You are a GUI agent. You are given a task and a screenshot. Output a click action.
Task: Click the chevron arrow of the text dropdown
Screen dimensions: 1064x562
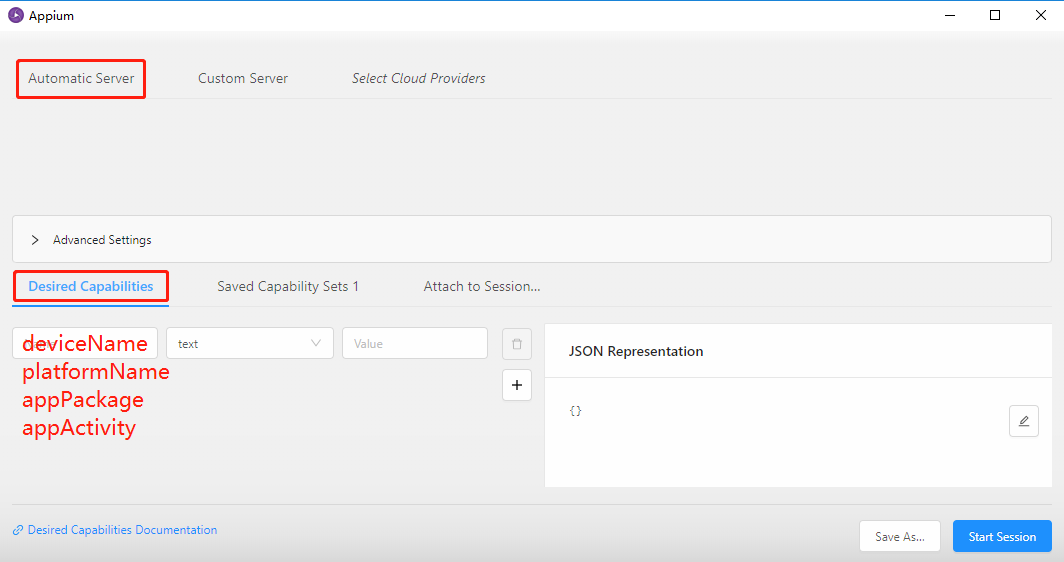coord(317,343)
